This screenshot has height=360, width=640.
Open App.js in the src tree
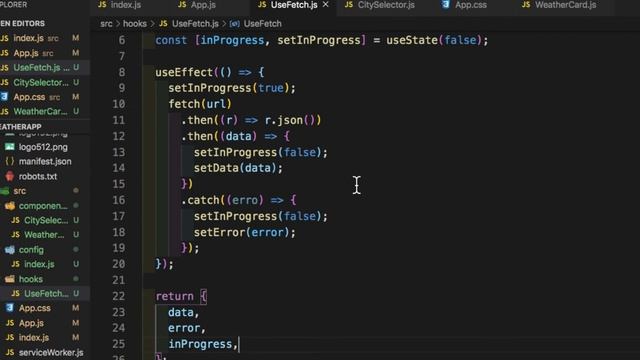31,323
